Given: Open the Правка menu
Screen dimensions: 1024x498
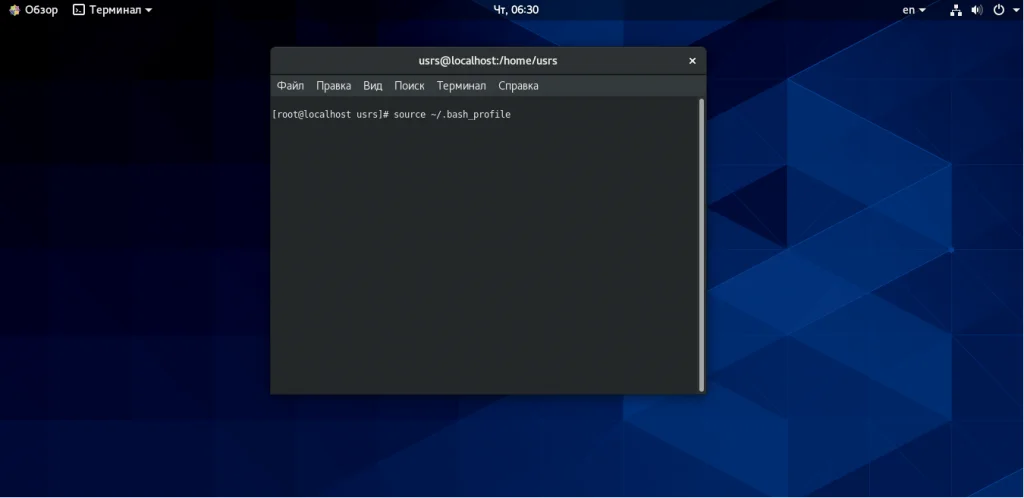Looking at the screenshot, I should pos(333,86).
